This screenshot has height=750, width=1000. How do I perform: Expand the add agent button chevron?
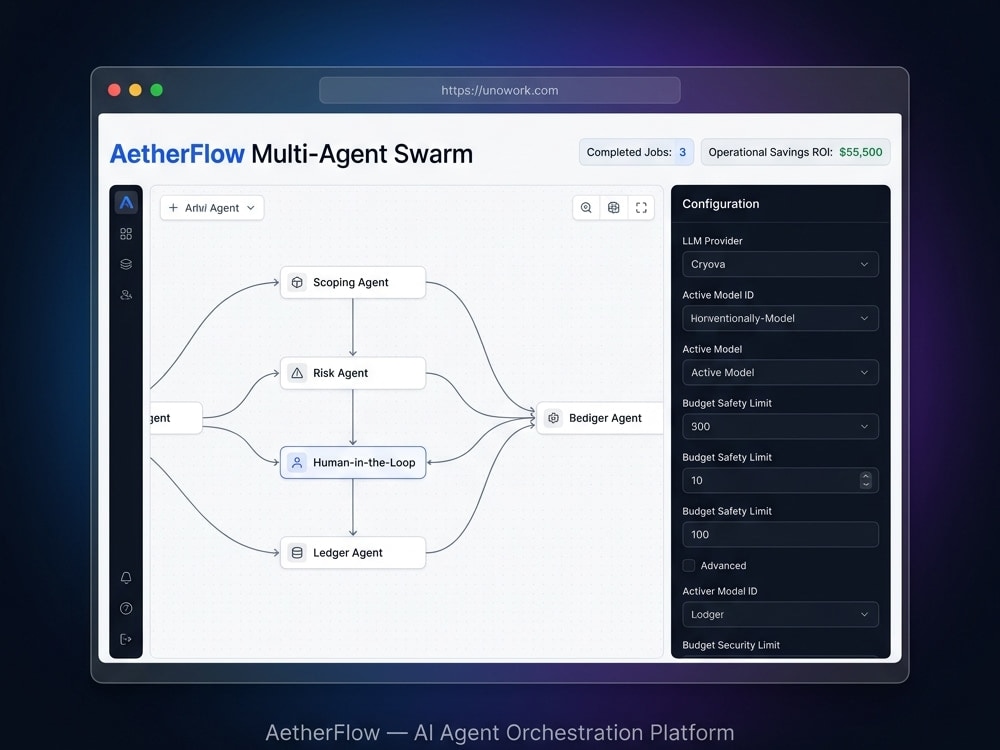click(x=251, y=208)
